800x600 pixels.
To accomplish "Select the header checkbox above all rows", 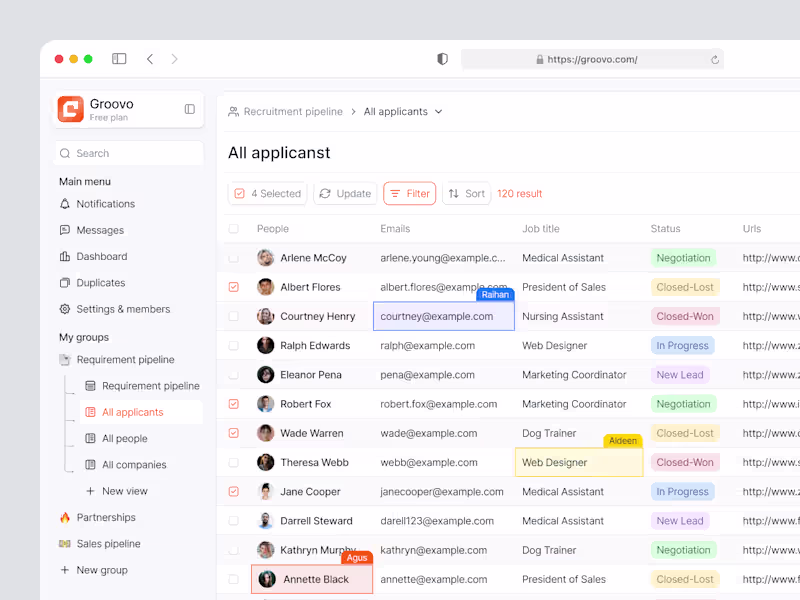I will coord(233,228).
